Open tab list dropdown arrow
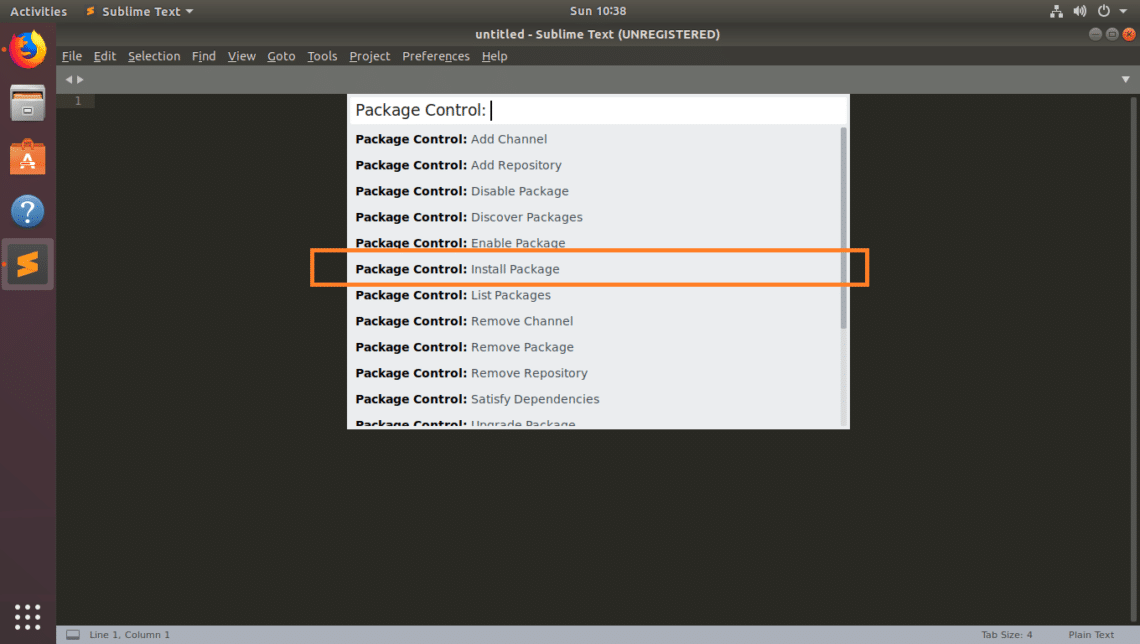This screenshot has height=644, width=1140. coord(1125,79)
